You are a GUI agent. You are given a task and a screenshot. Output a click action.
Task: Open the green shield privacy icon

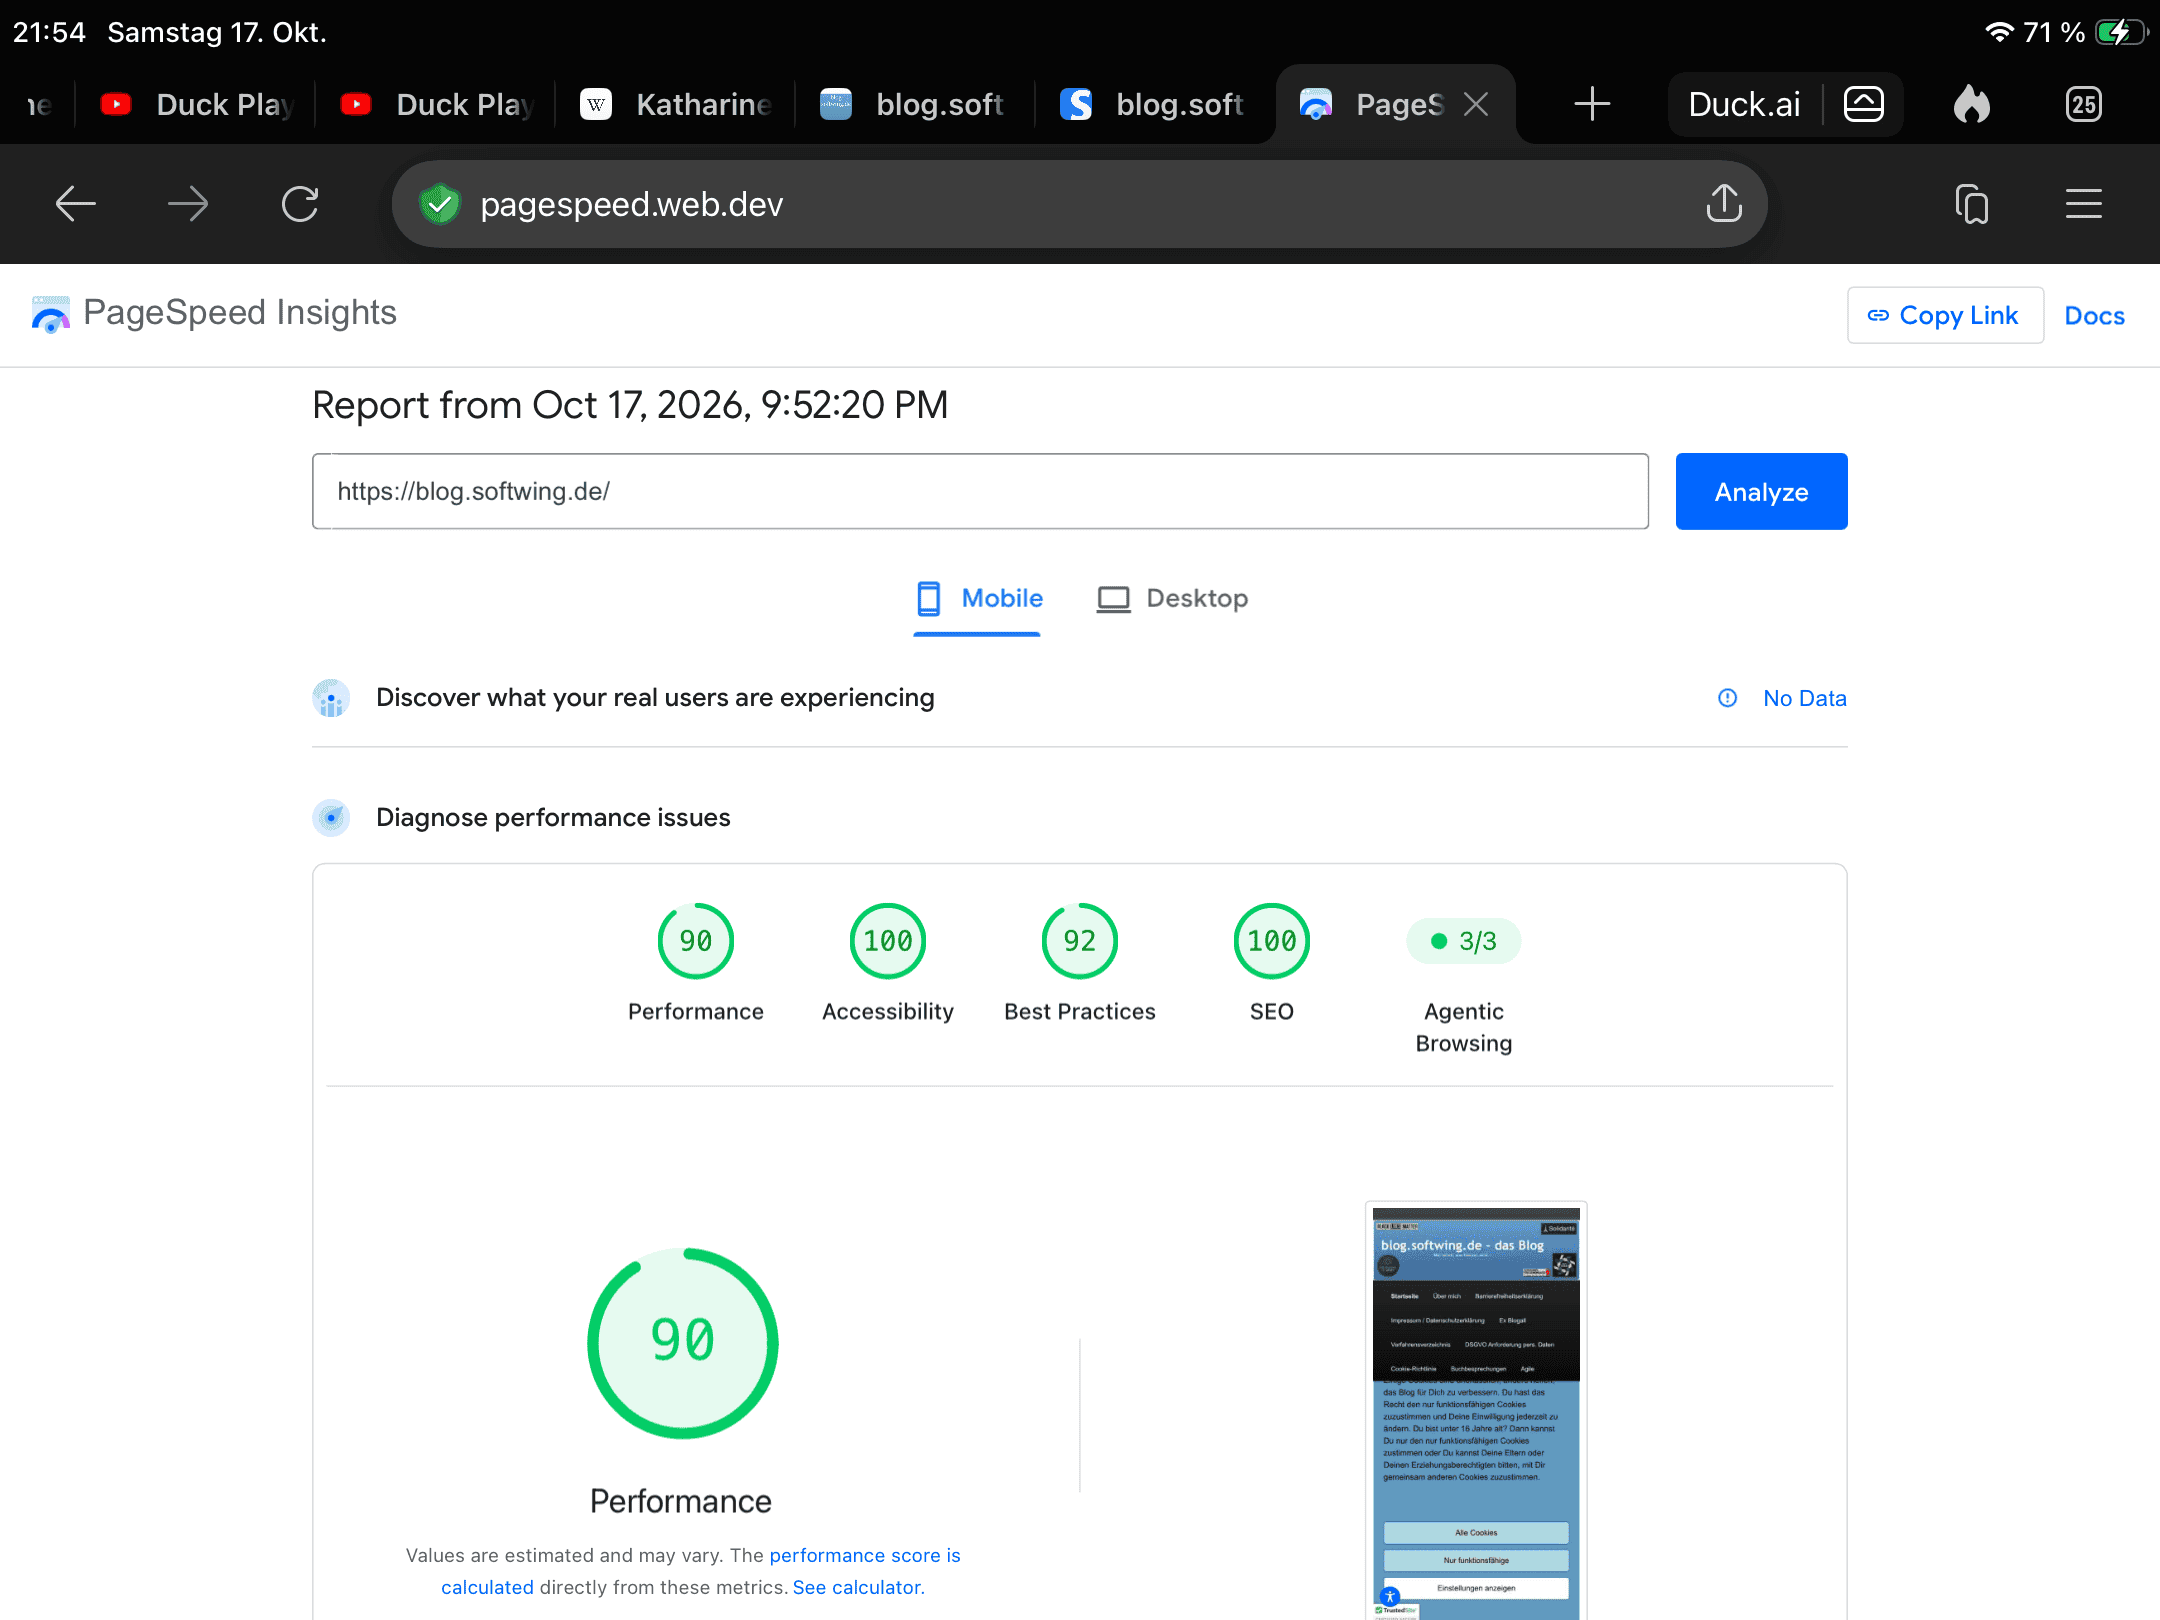(439, 204)
